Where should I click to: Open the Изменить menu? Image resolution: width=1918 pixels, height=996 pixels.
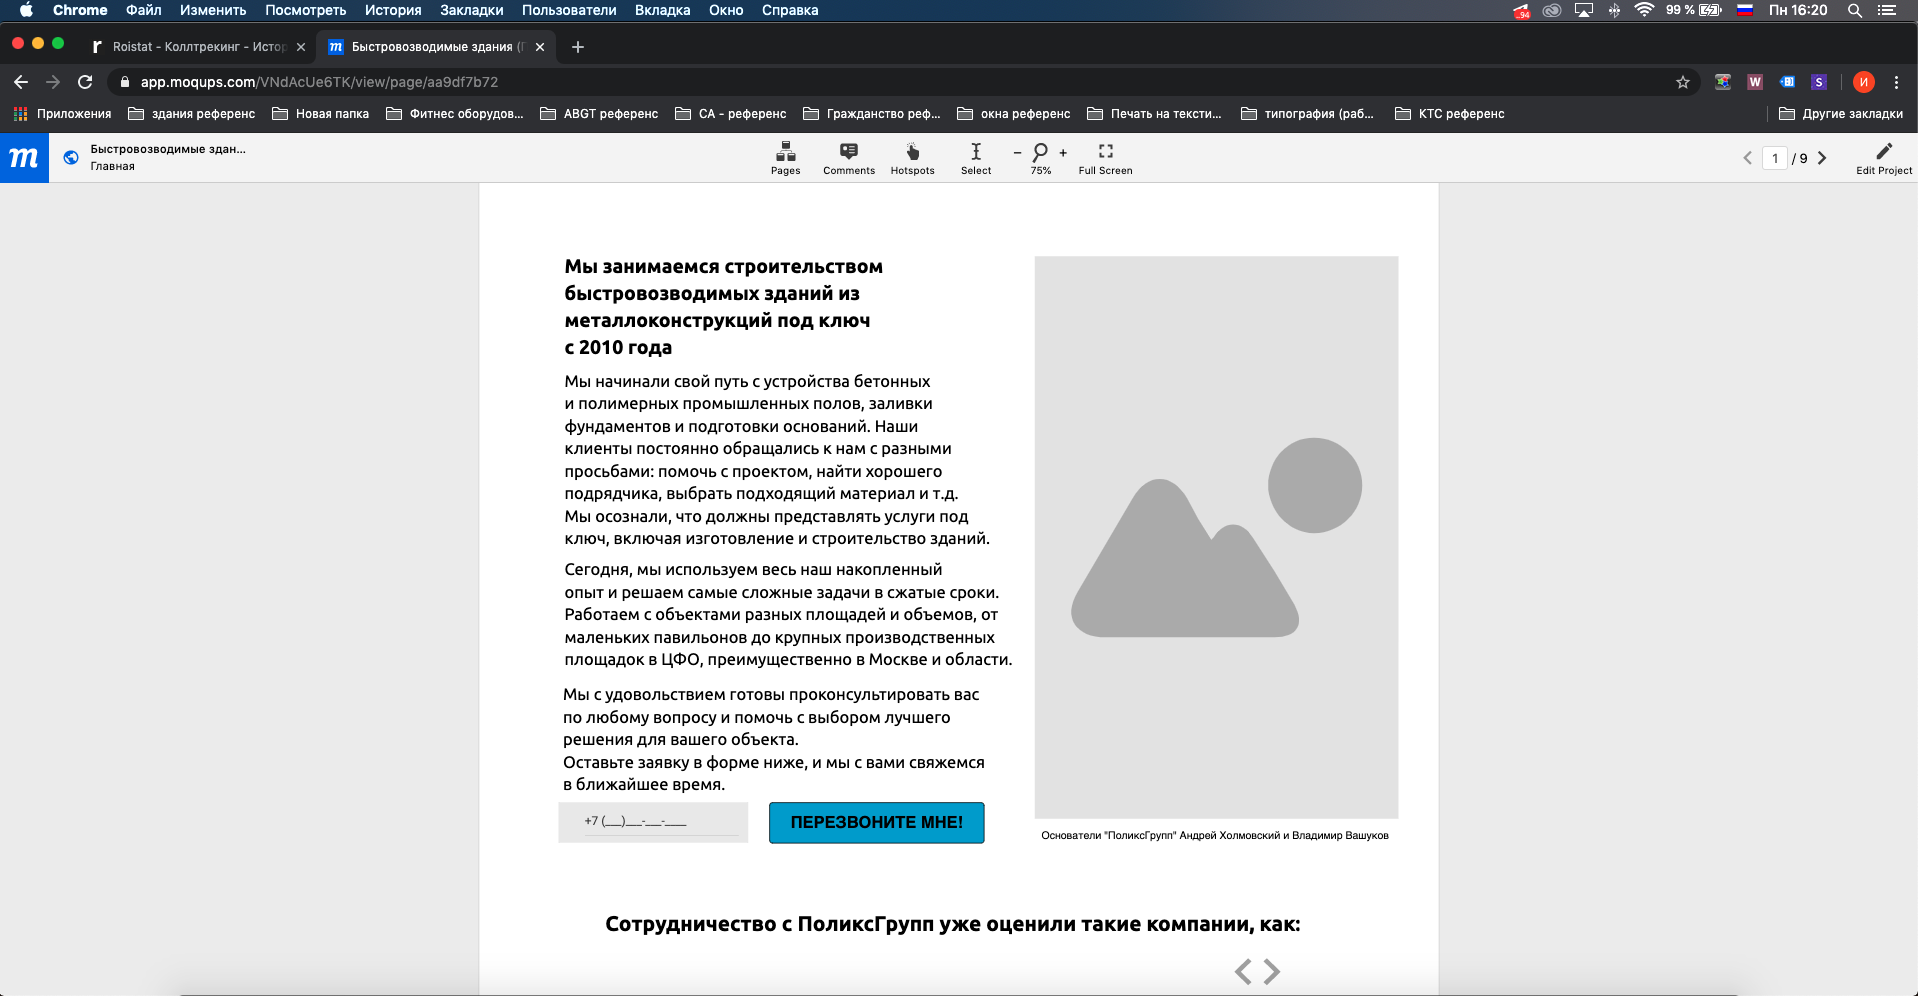(213, 10)
